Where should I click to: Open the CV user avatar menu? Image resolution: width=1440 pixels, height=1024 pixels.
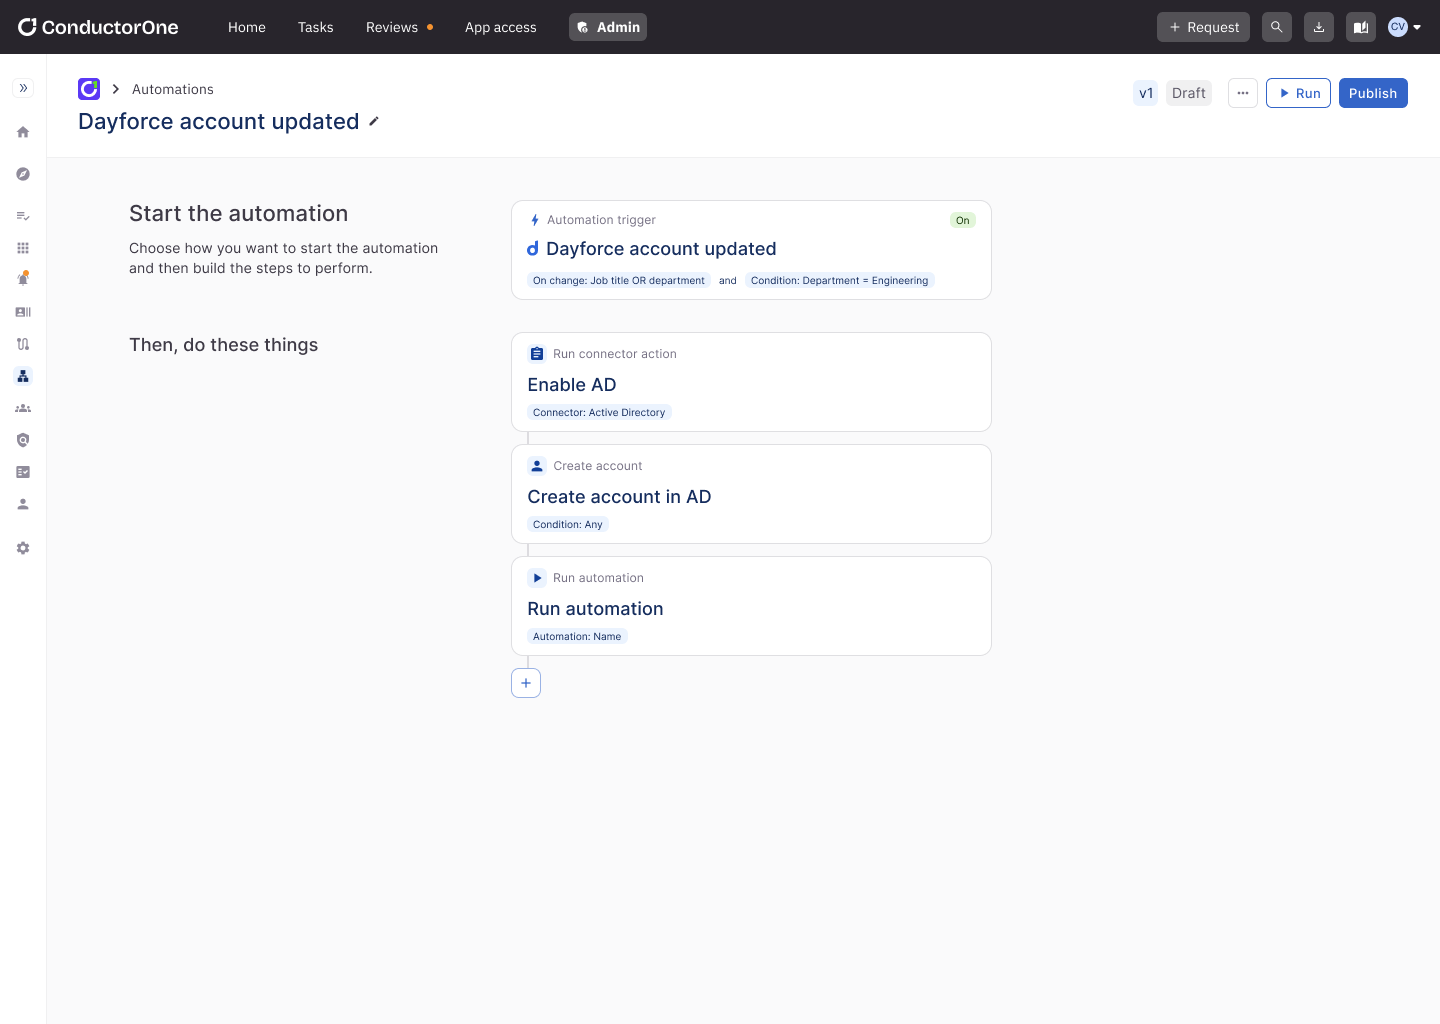pos(1404,27)
